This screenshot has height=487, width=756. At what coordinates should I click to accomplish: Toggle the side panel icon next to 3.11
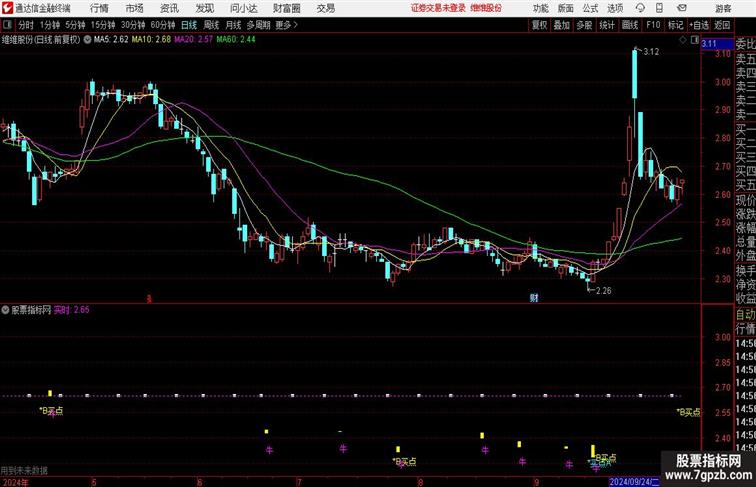[x=695, y=41]
